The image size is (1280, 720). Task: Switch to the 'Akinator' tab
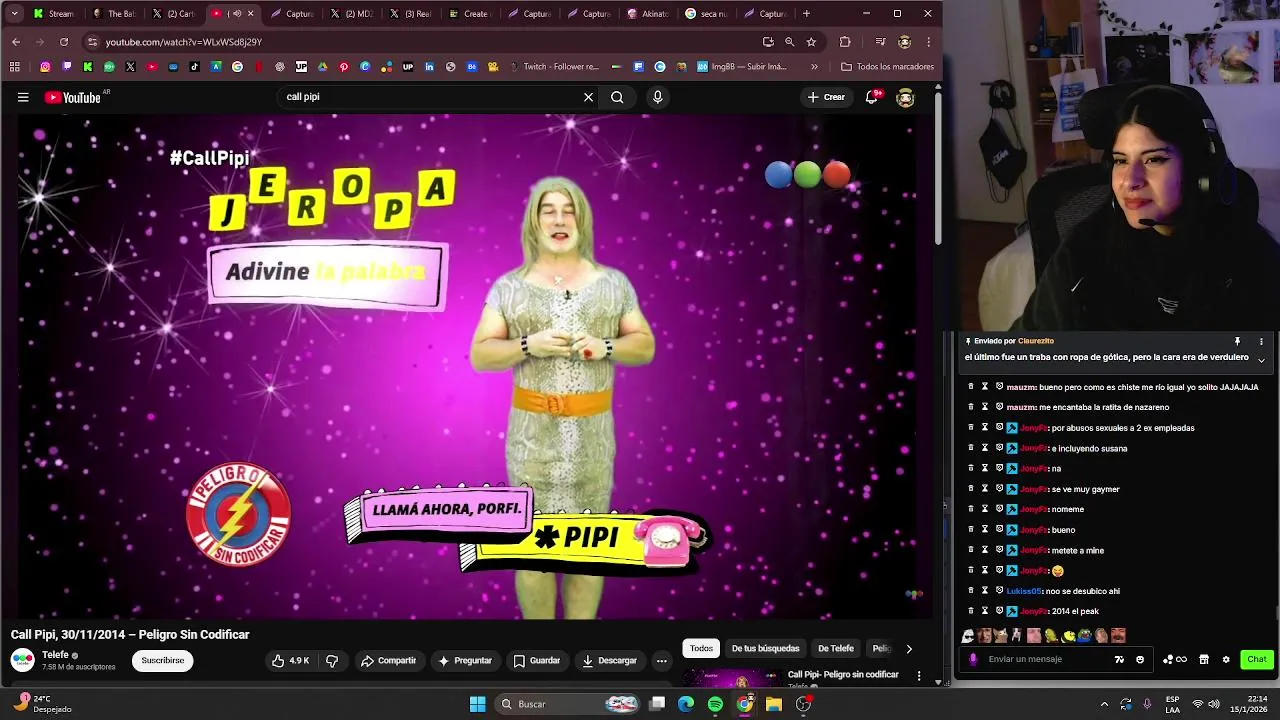(x=647, y=14)
